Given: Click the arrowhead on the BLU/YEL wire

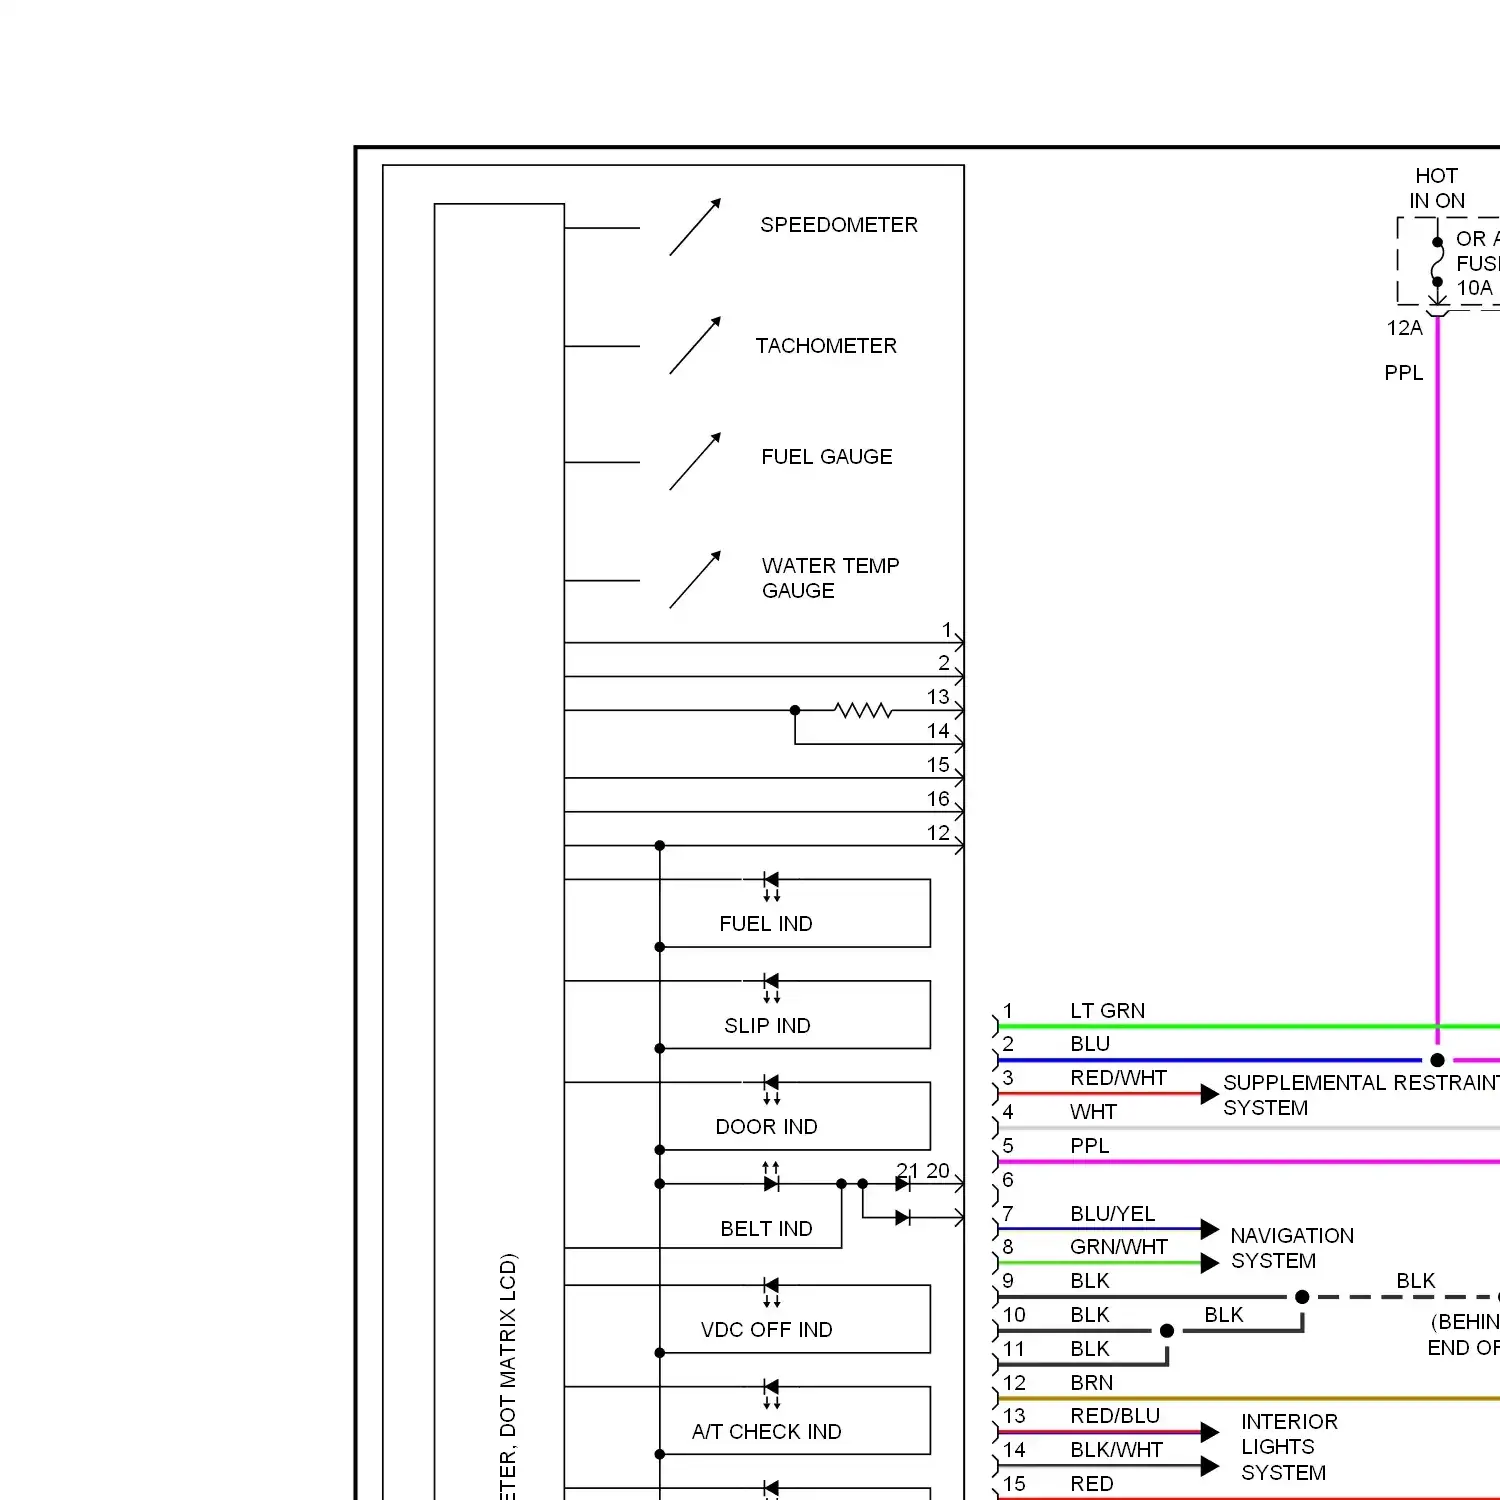Looking at the screenshot, I should click(1210, 1229).
